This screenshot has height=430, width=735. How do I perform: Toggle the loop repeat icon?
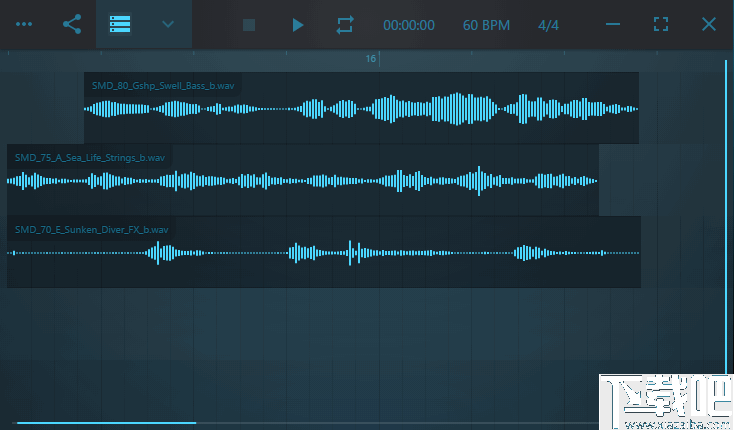(x=345, y=25)
